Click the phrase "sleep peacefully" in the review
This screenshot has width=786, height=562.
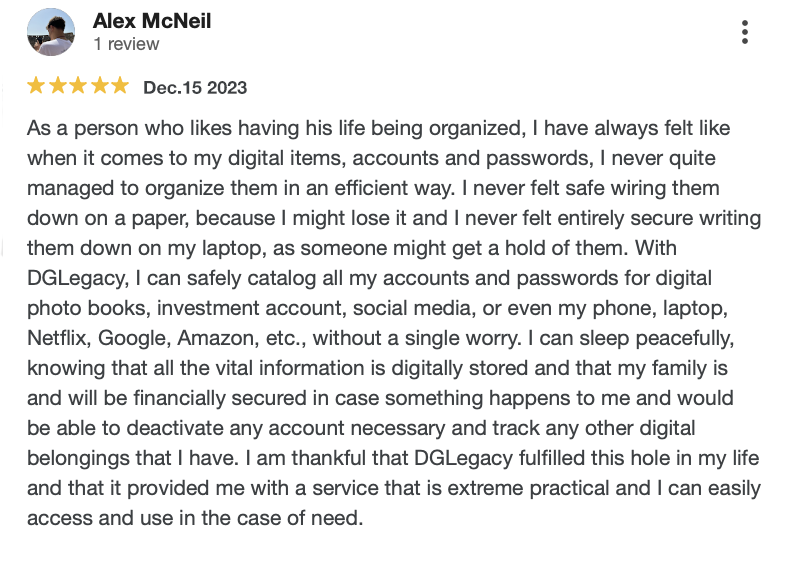coord(657,338)
